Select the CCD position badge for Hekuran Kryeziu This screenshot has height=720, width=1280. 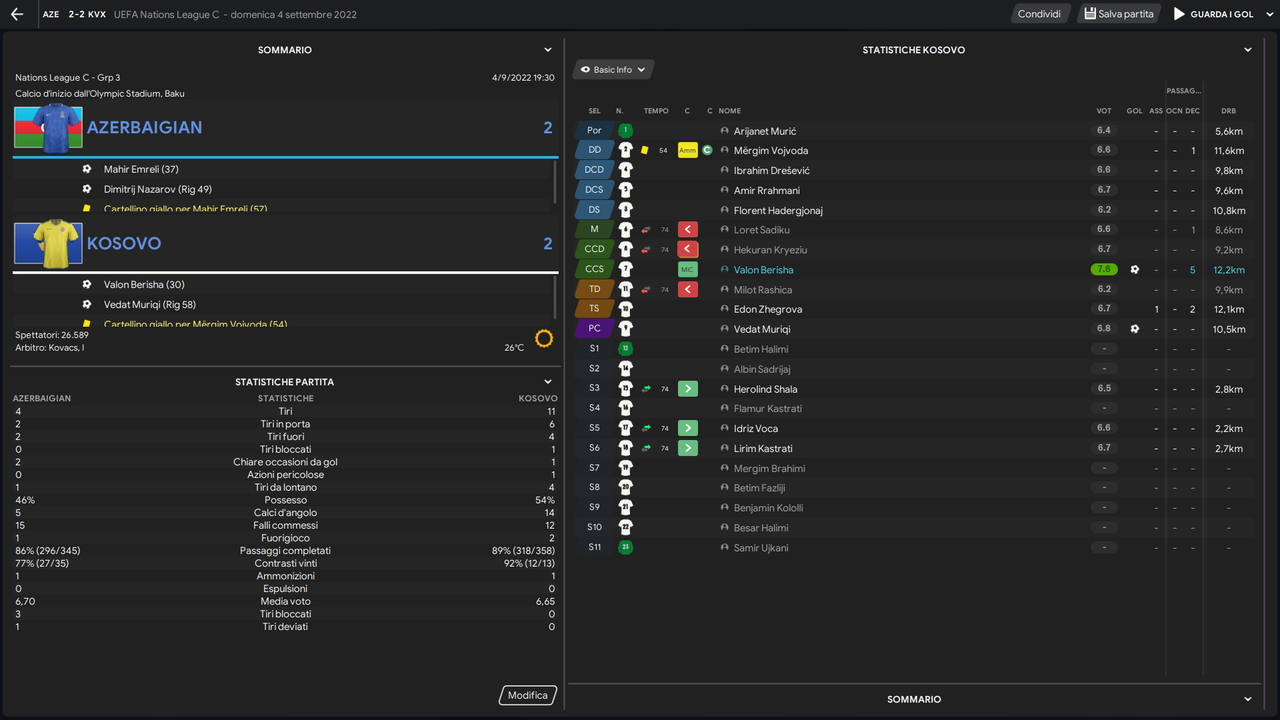click(x=595, y=249)
